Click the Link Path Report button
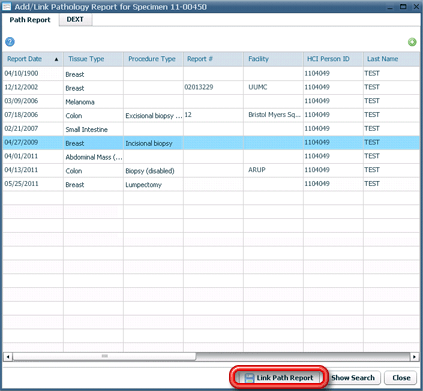Screen dimensions: 423x391 tap(279, 378)
